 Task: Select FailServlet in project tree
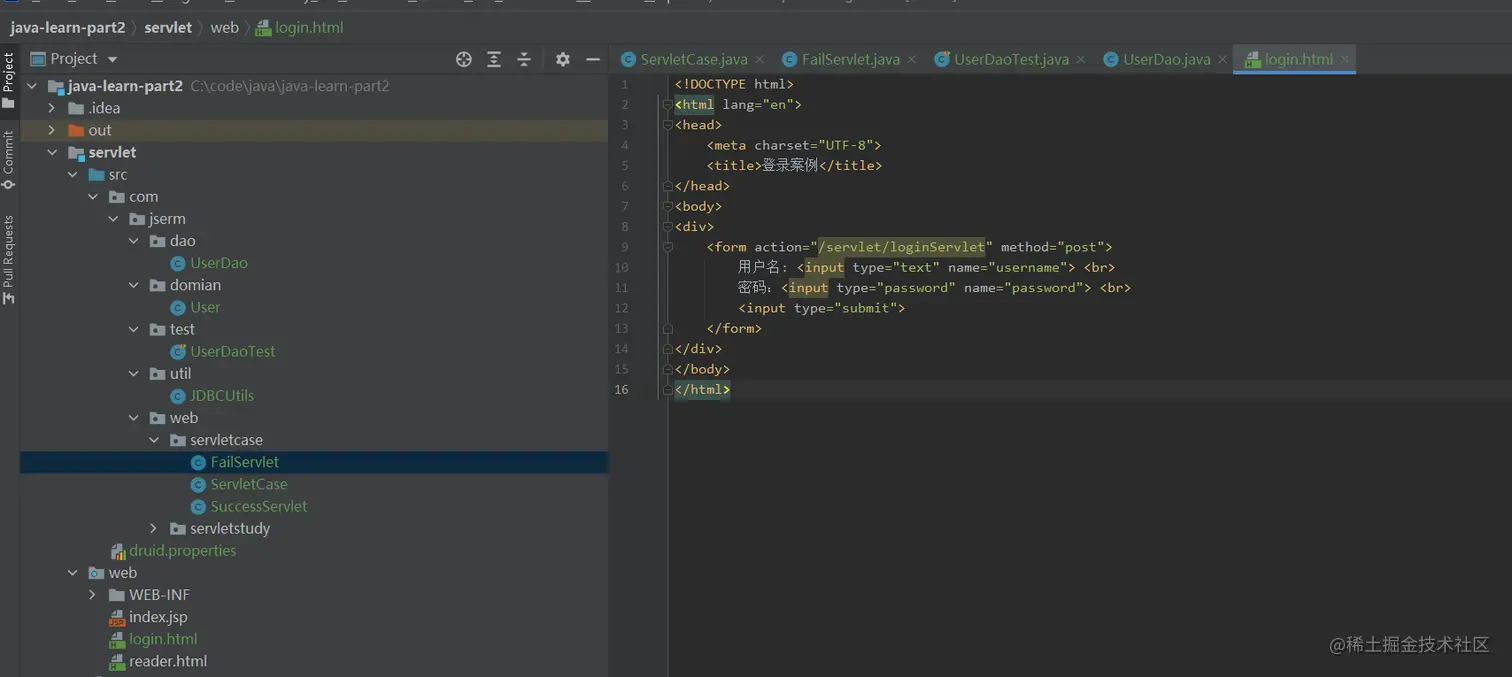click(245, 462)
